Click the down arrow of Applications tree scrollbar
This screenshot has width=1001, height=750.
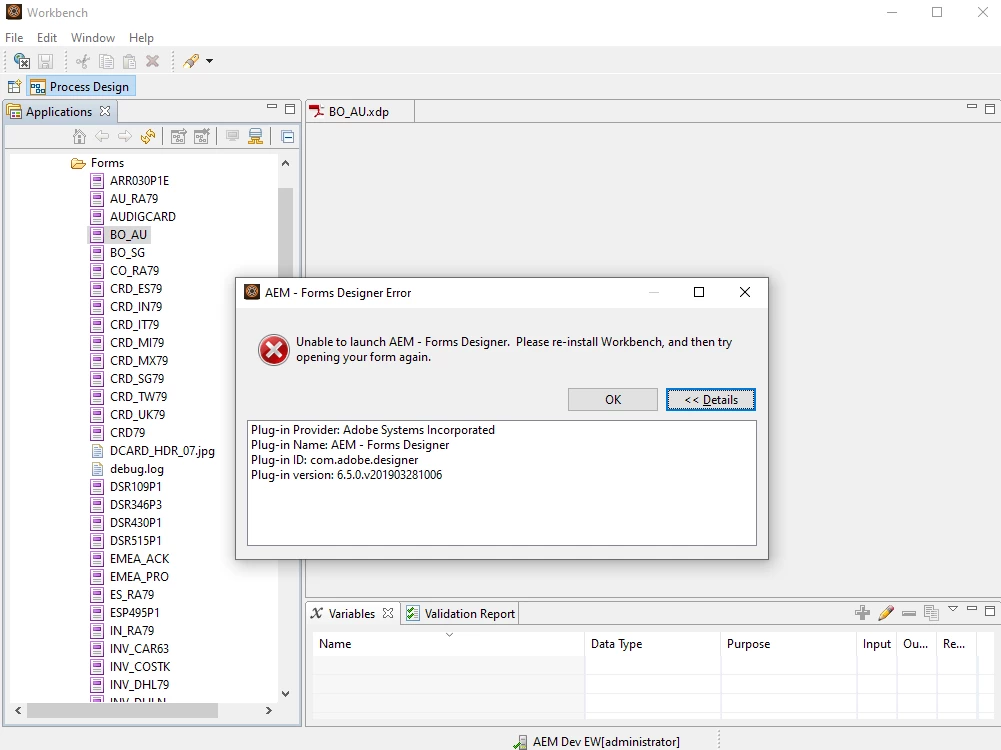(x=285, y=693)
